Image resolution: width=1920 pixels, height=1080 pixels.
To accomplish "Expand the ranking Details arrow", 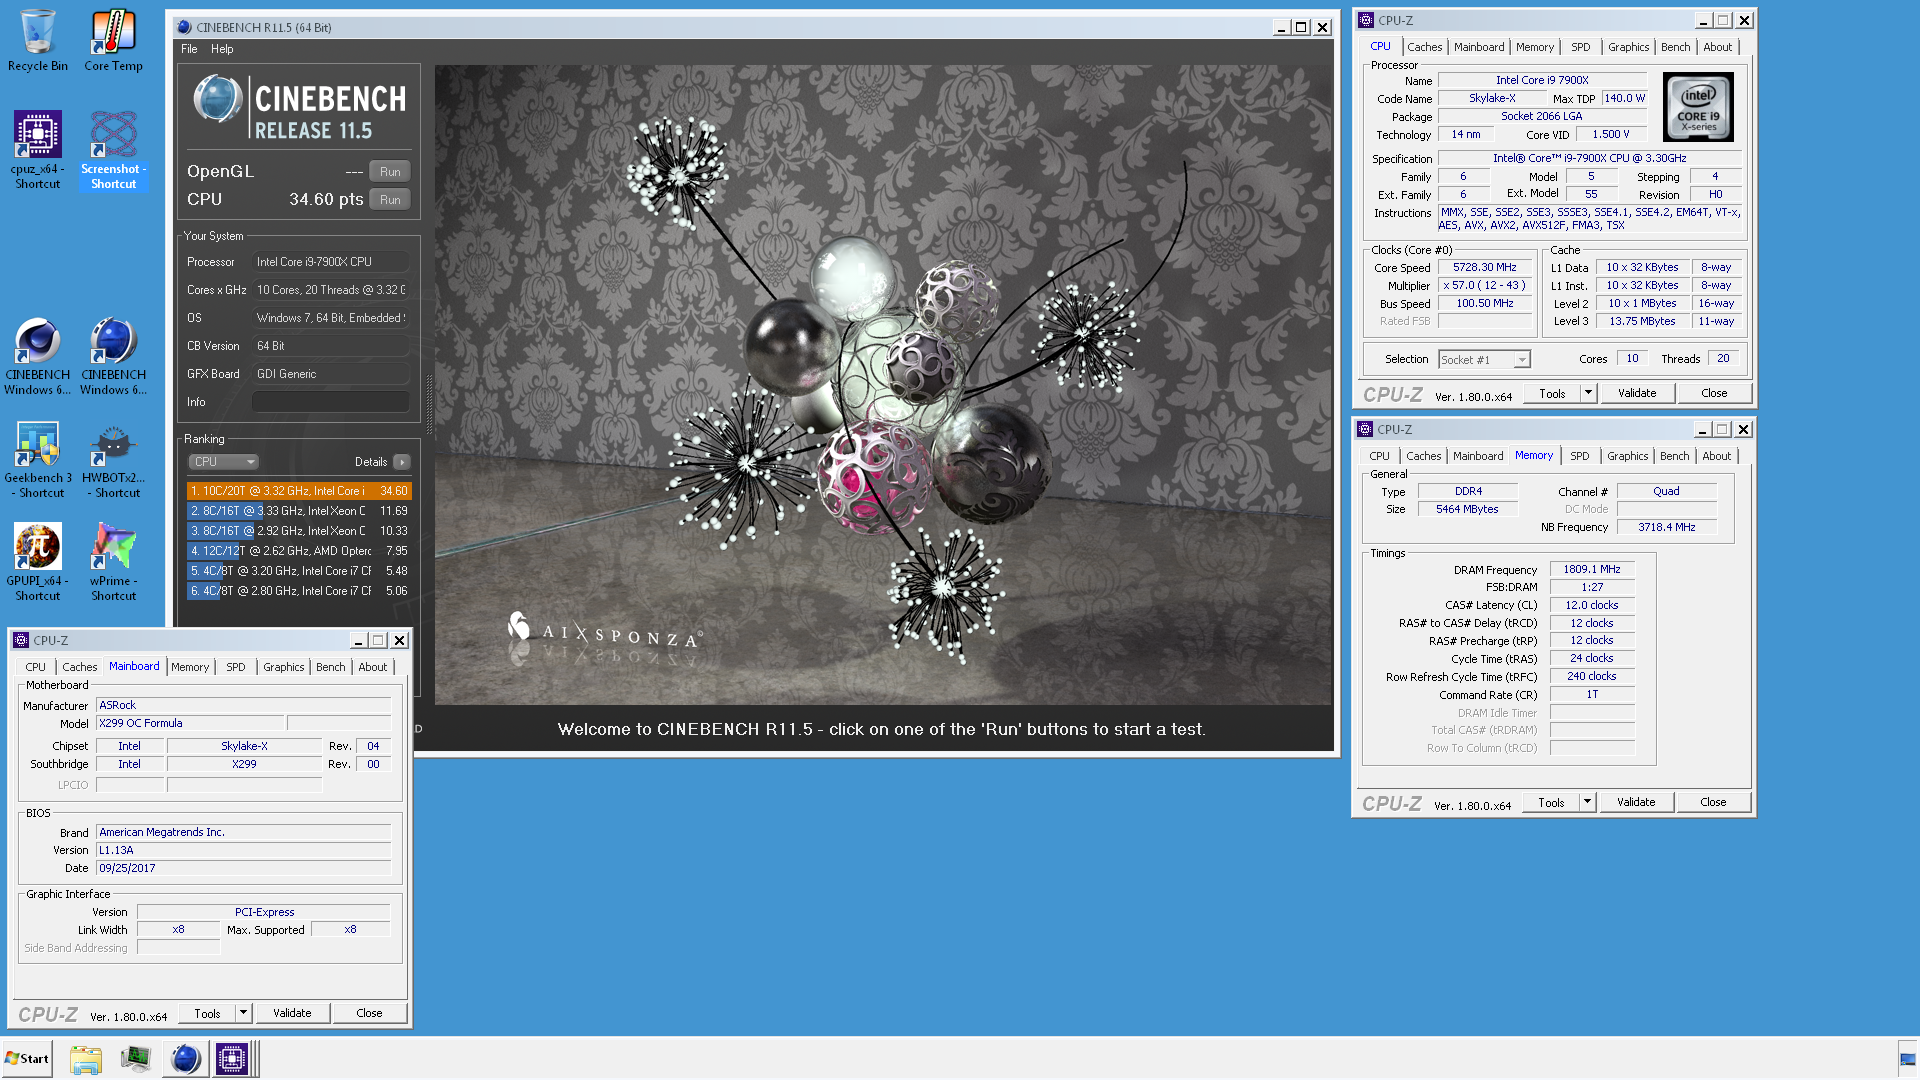I will (402, 462).
